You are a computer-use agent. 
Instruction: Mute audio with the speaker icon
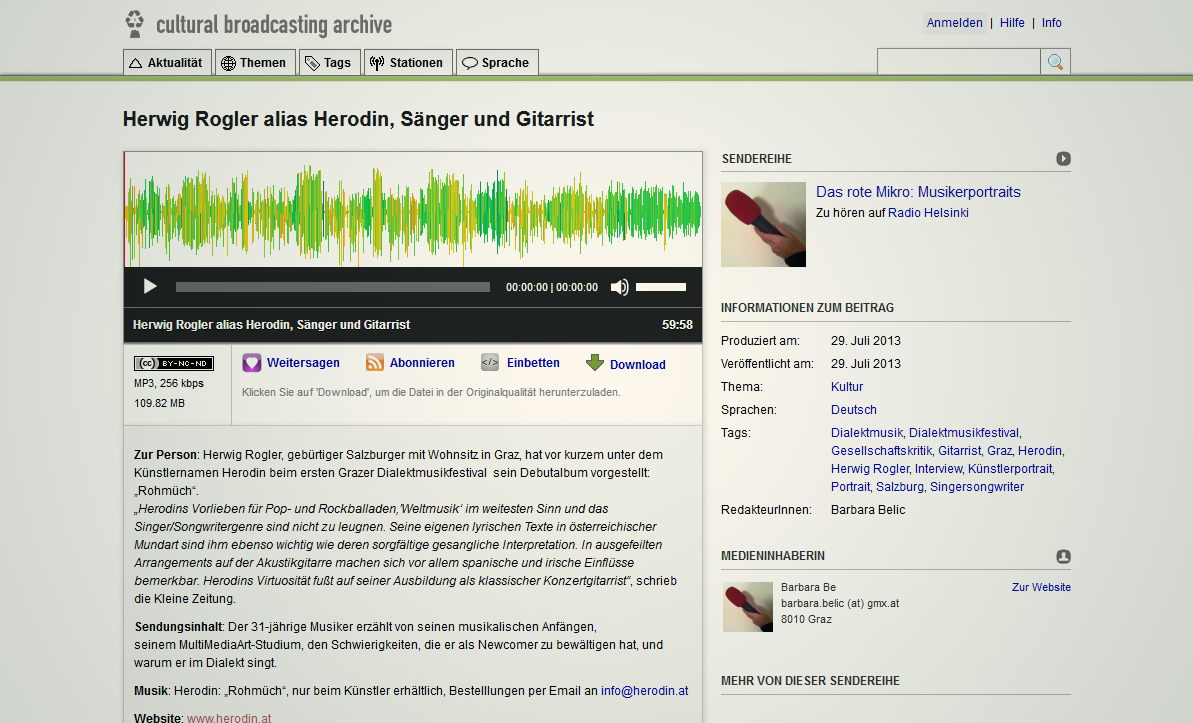click(619, 287)
